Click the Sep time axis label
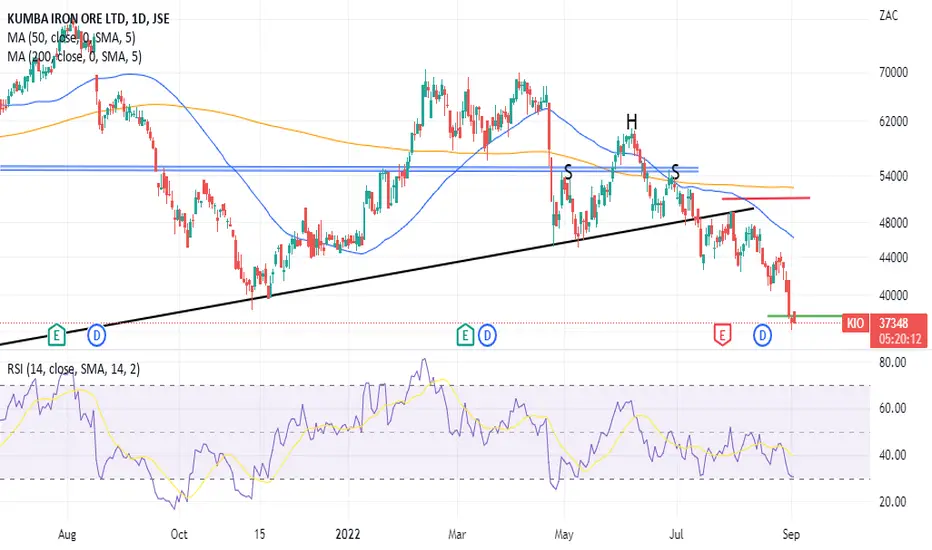932x550 pixels. pos(791,534)
